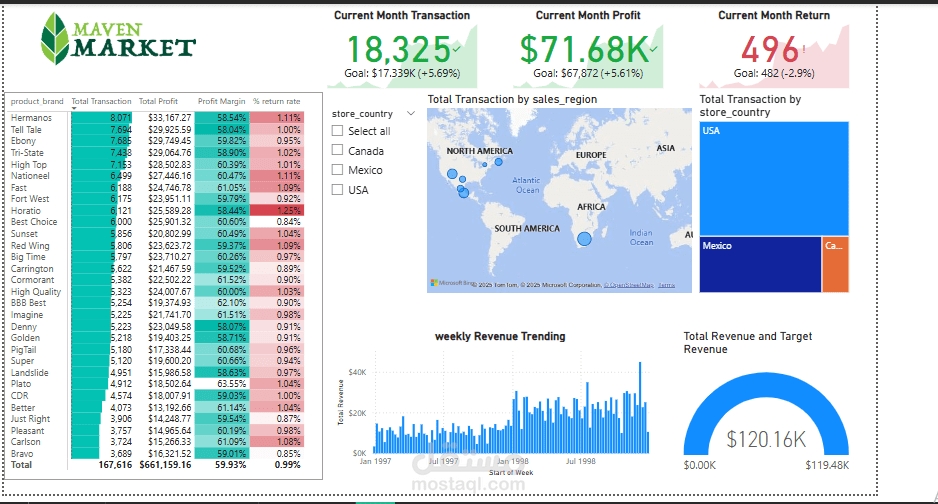938x504 pixels.
Task: Select the USA block in treemap
Action: pos(773,179)
